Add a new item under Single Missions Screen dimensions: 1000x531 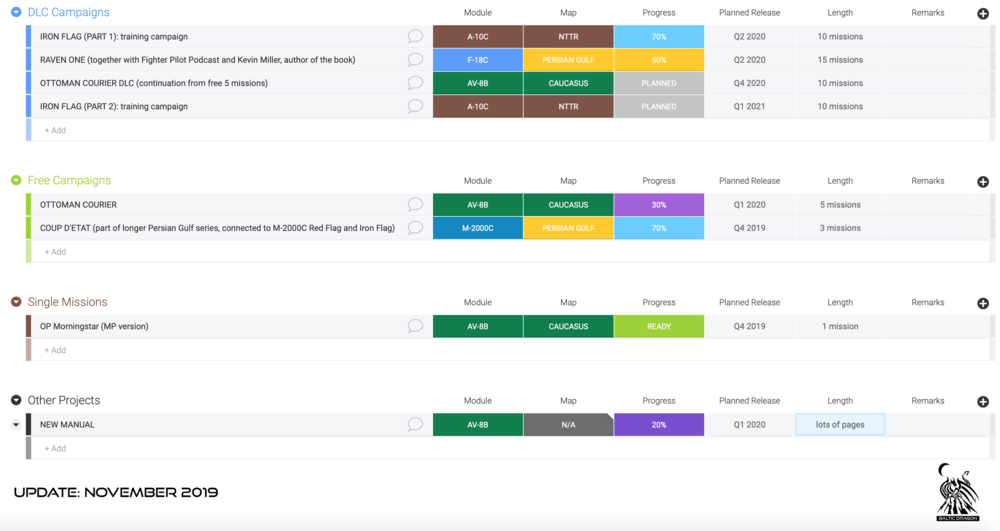[55, 350]
